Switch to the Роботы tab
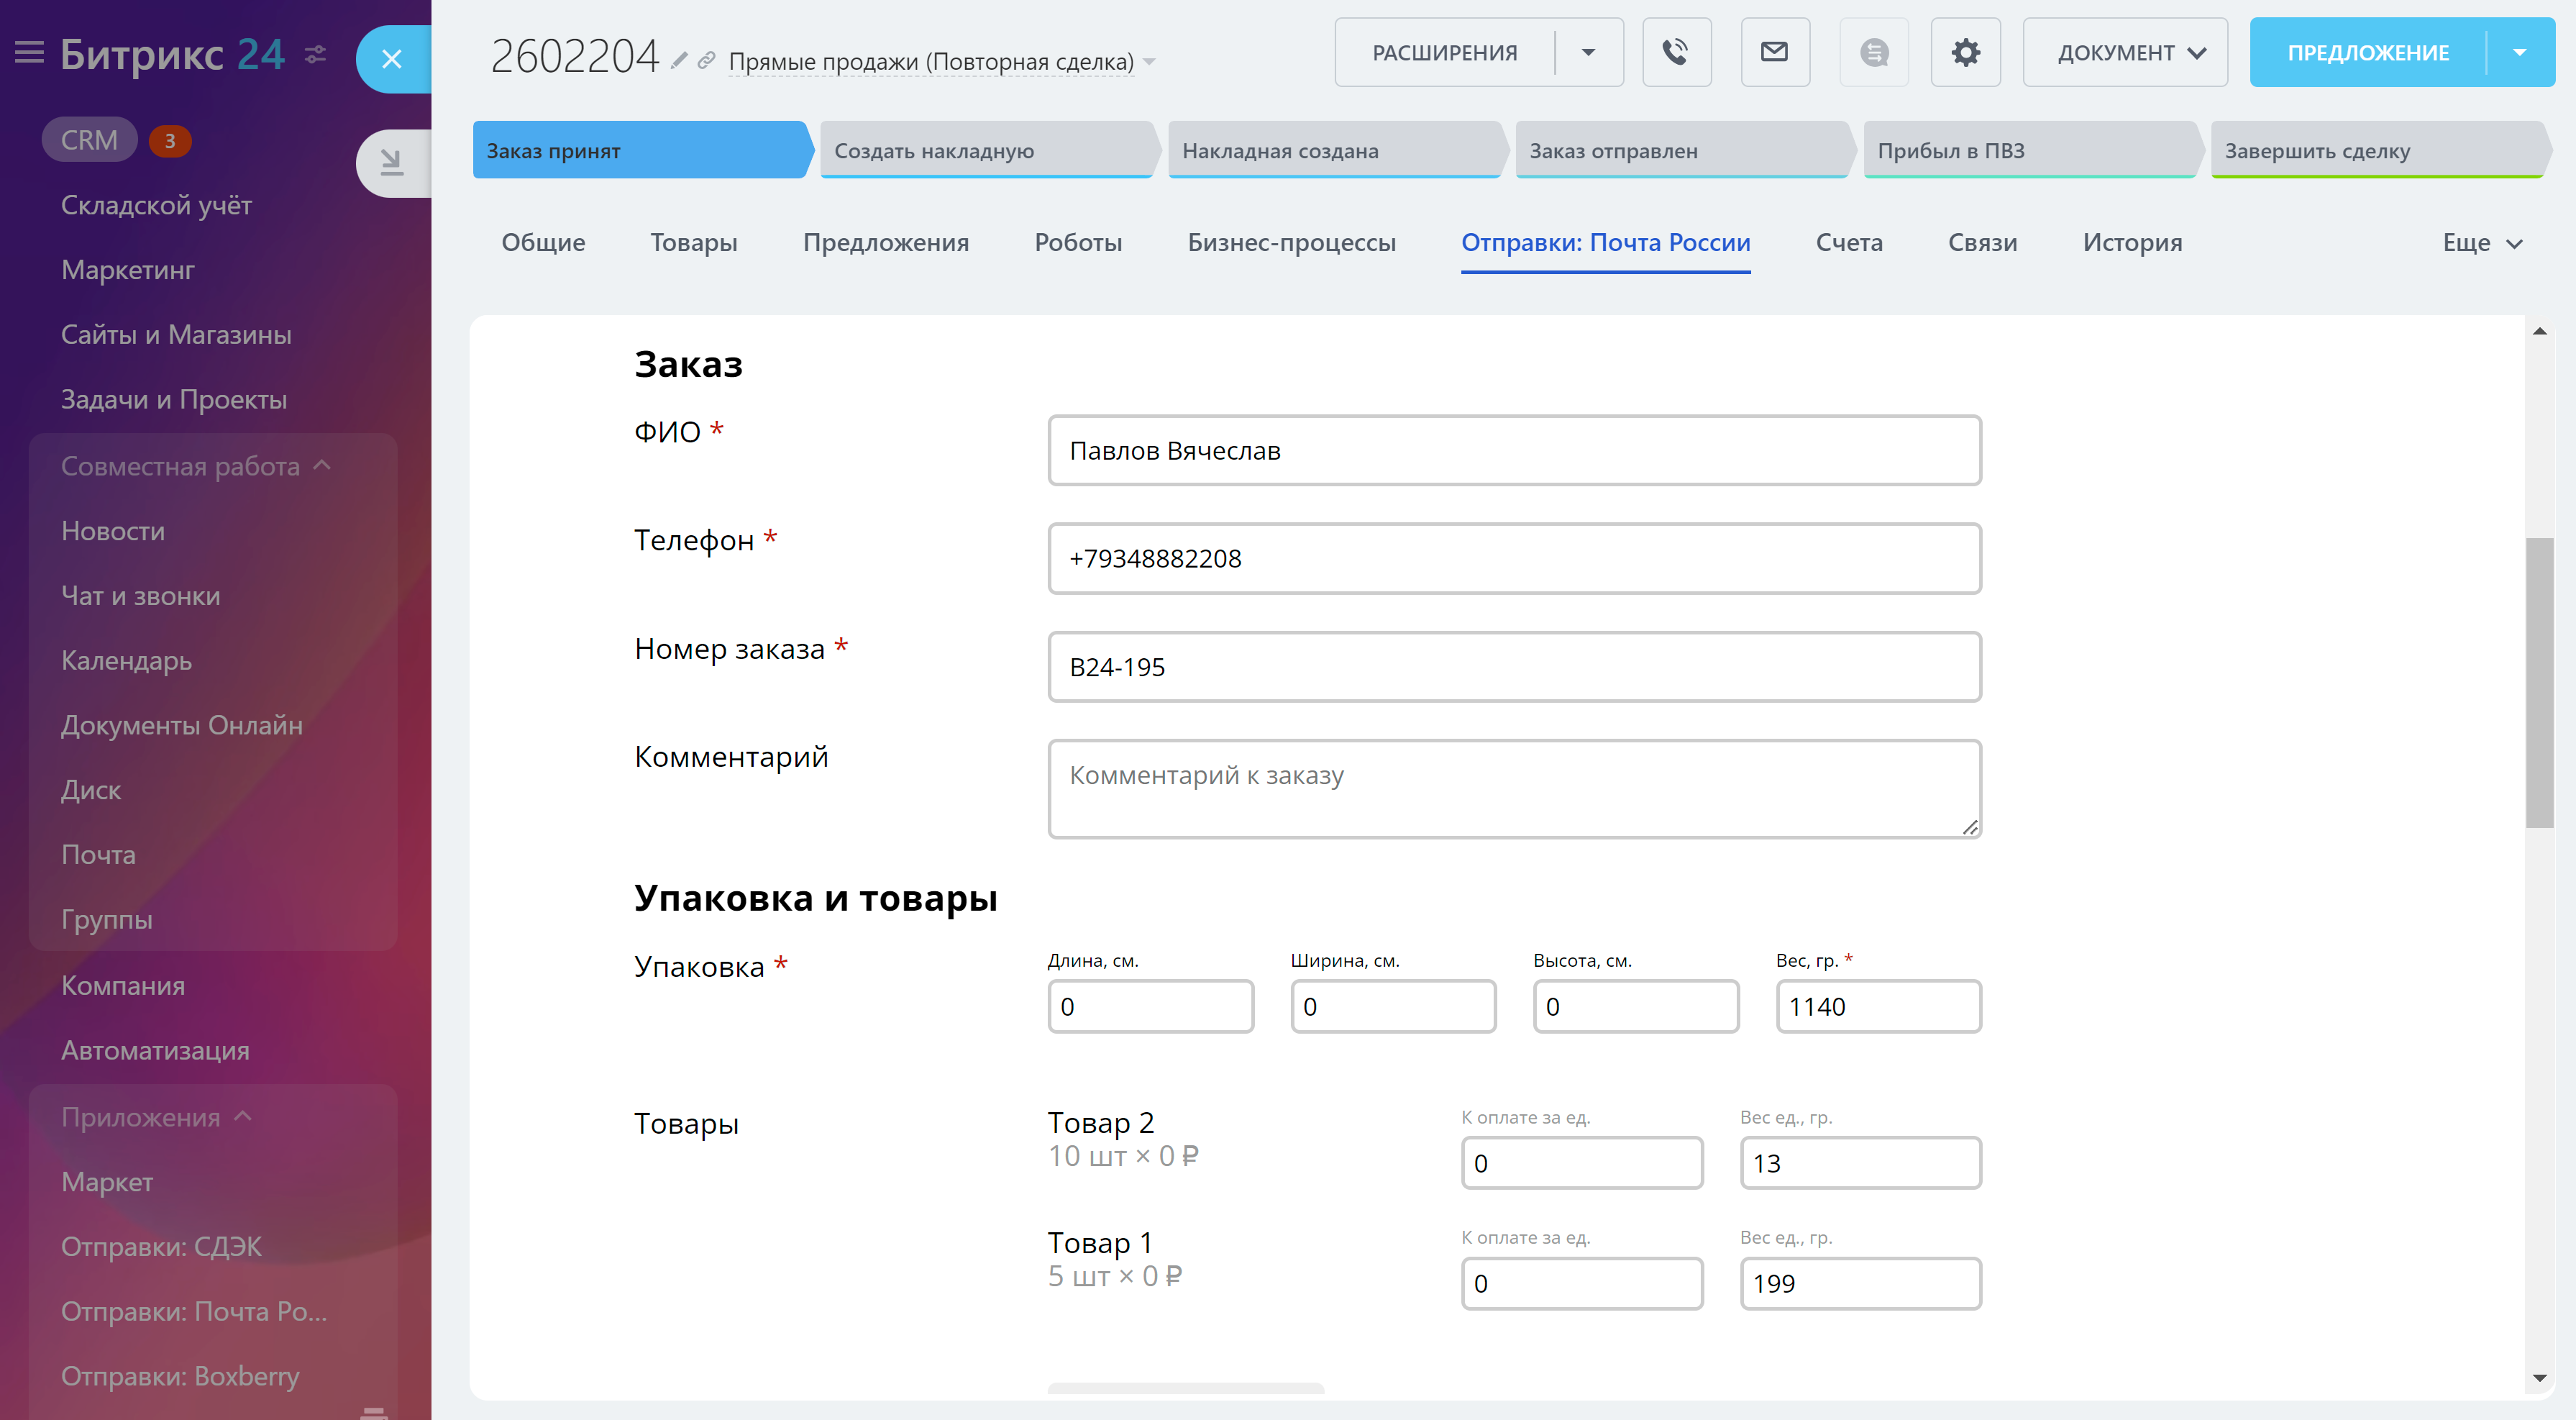The width and height of the screenshot is (2576, 1420). (x=1078, y=243)
